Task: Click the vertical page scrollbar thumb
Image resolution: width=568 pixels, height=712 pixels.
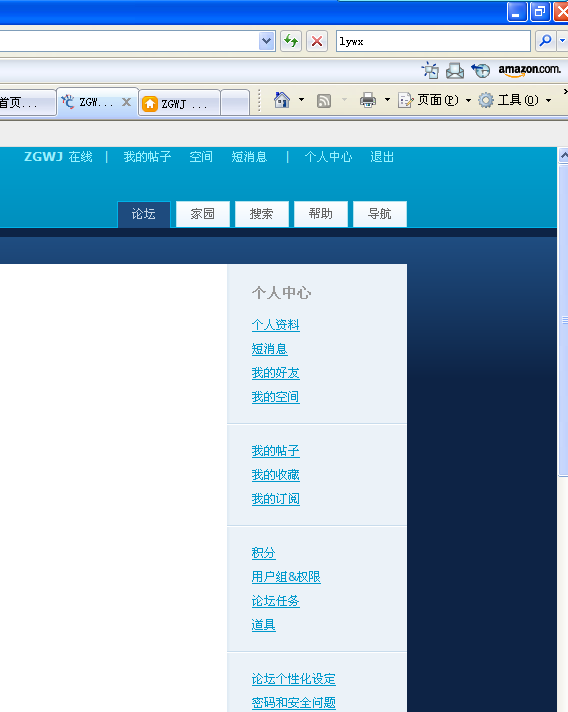Action: [563, 321]
